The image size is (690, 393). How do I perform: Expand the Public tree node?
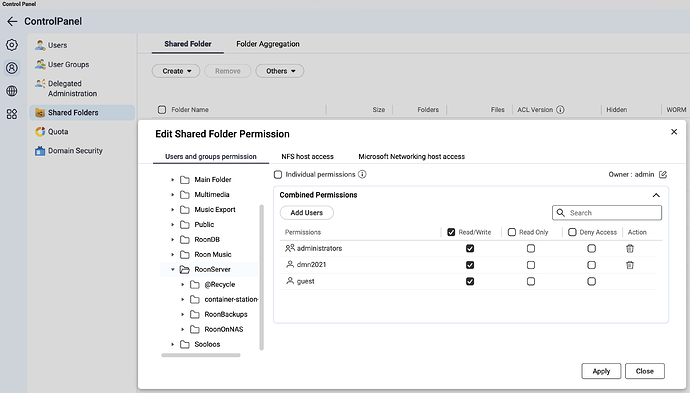click(x=172, y=224)
